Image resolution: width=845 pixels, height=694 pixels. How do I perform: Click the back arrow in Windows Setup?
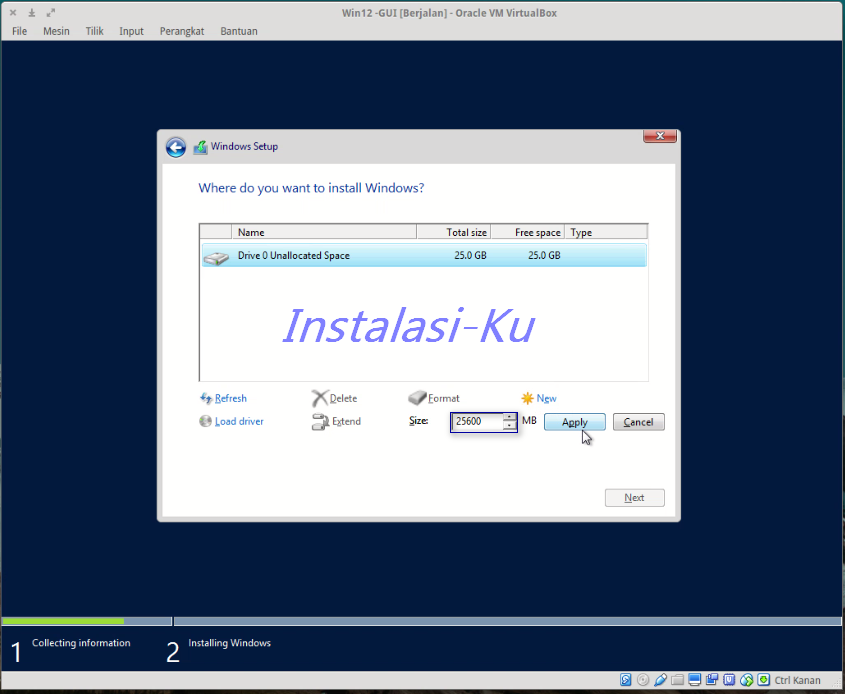[x=176, y=146]
